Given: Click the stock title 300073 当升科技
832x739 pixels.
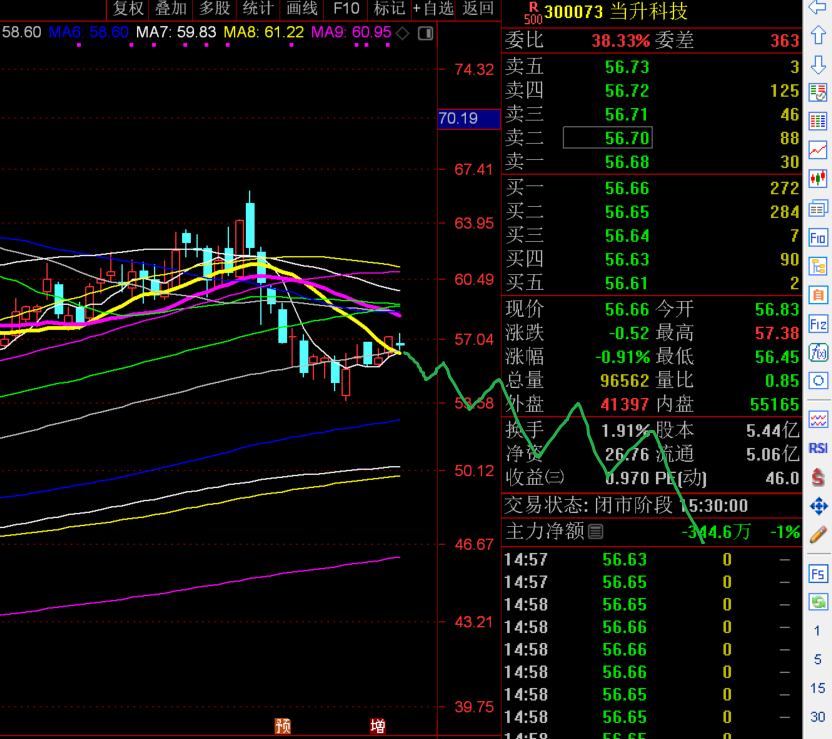Looking at the screenshot, I should (x=616, y=12).
